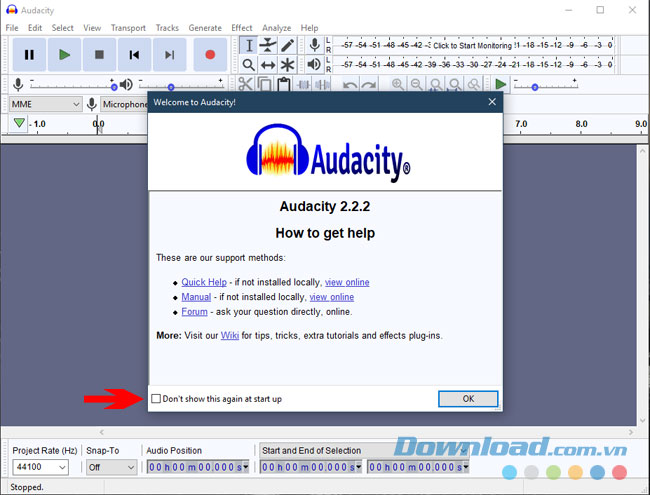Viewport: 650px width, 495px height.
Task: Click the playback volume slider handle
Action: [x=171, y=87]
